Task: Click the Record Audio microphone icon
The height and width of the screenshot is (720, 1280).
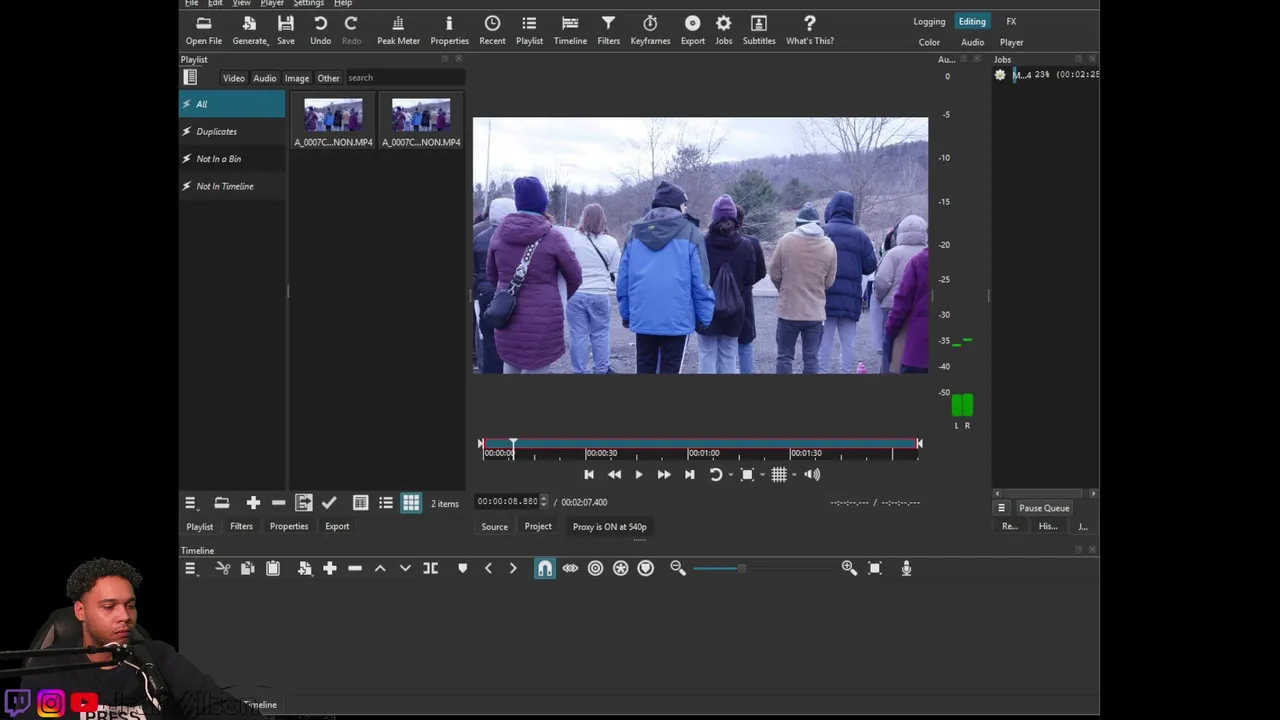Action: [x=906, y=568]
